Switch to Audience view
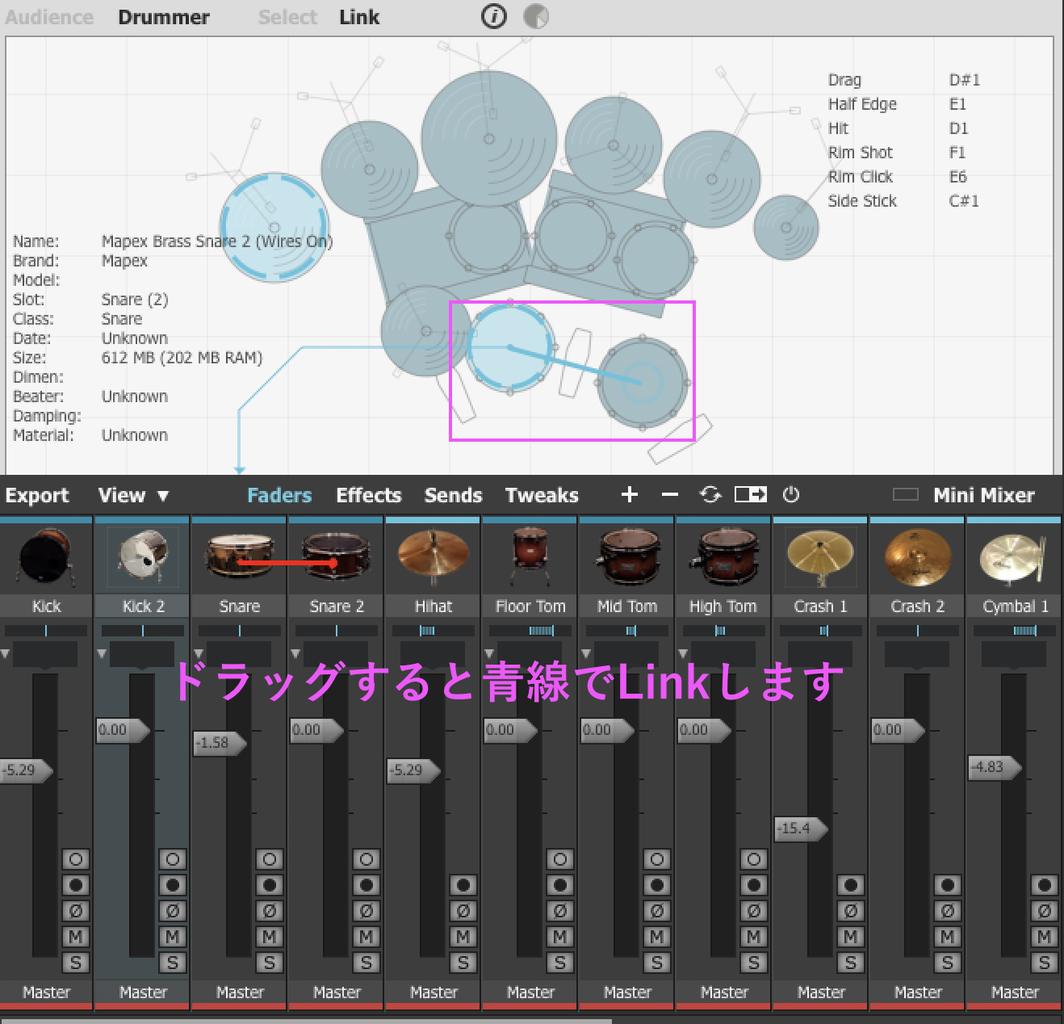Image resolution: width=1064 pixels, height=1024 pixels. point(49,17)
